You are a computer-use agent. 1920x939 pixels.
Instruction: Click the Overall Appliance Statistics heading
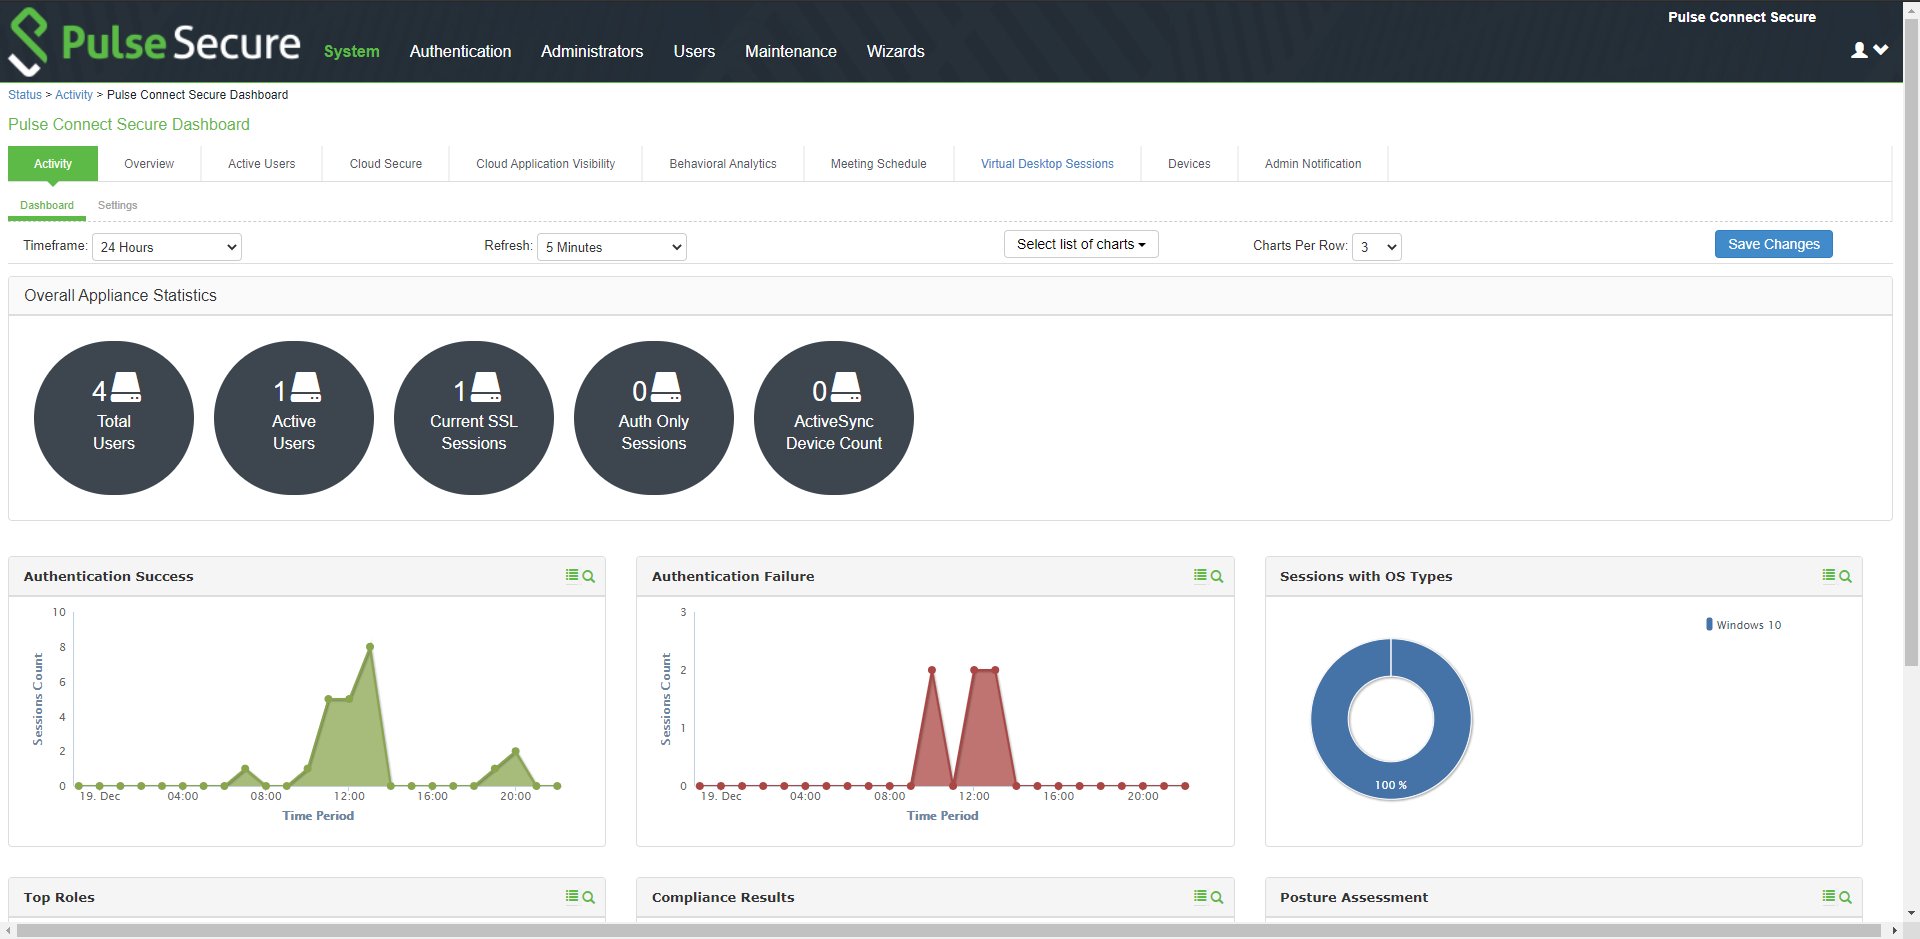click(x=120, y=295)
